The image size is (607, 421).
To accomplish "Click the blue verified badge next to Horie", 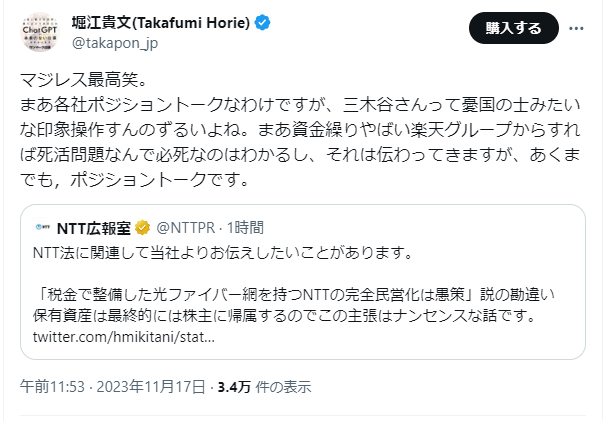I will click(263, 23).
